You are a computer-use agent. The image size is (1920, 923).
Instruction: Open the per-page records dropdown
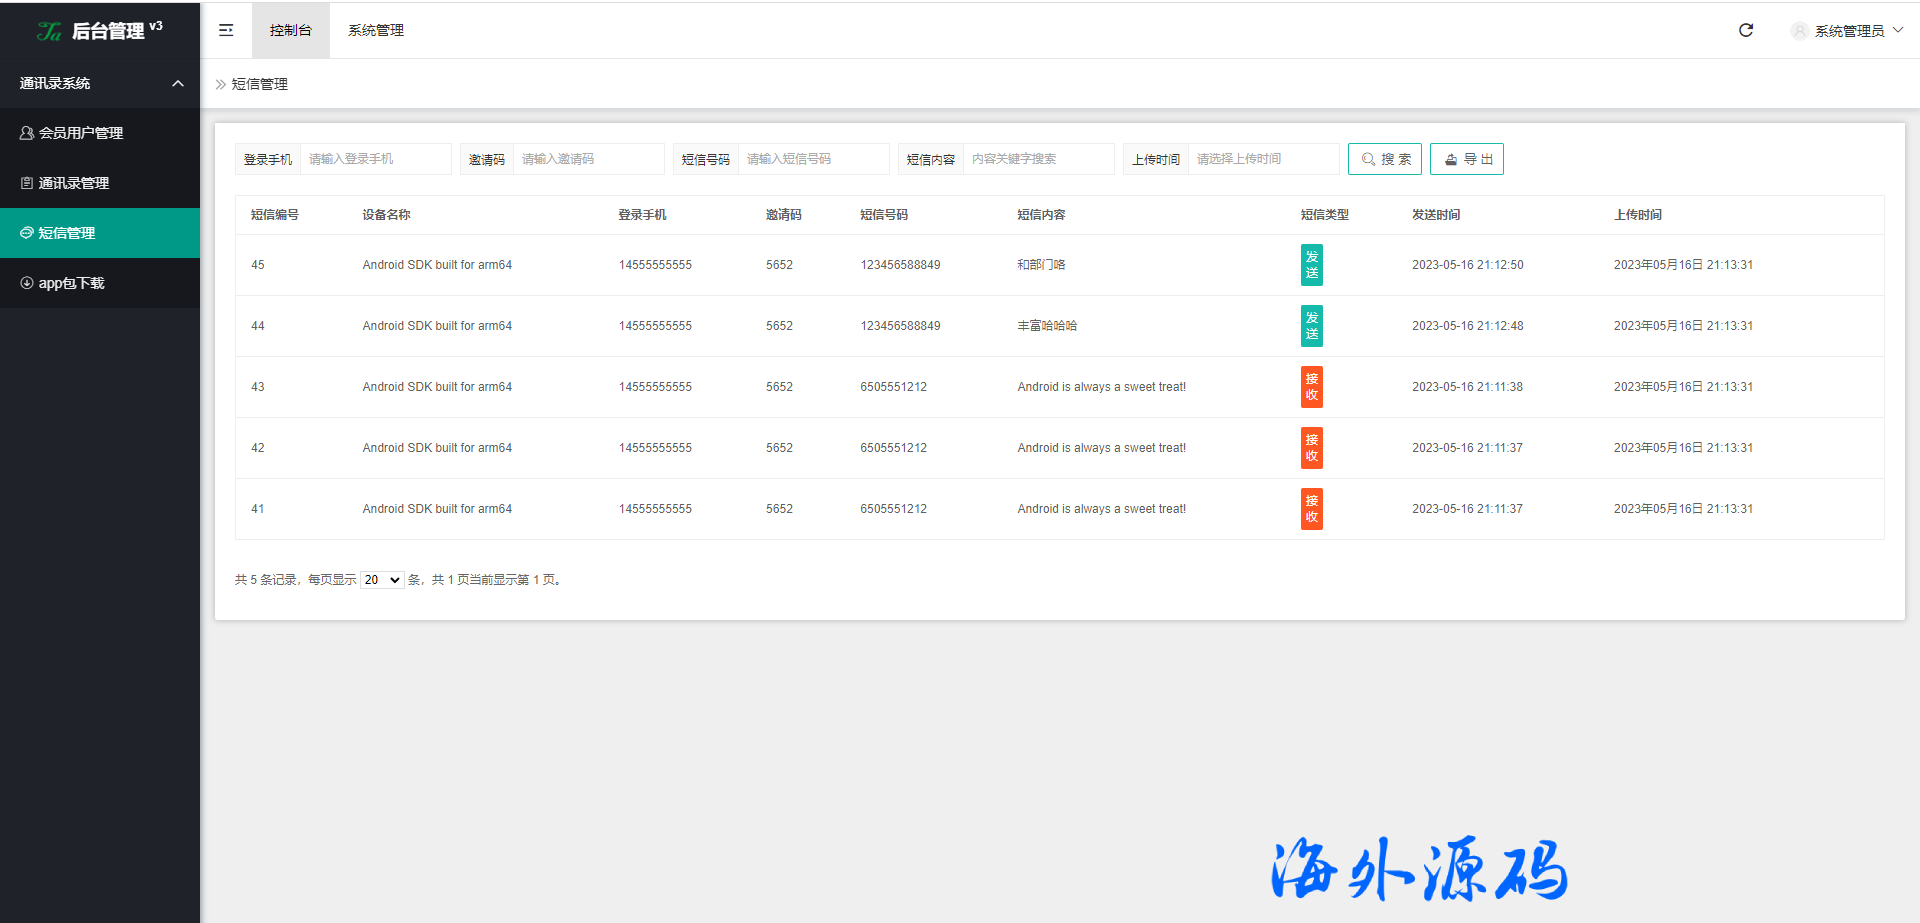click(x=382, y=580)
